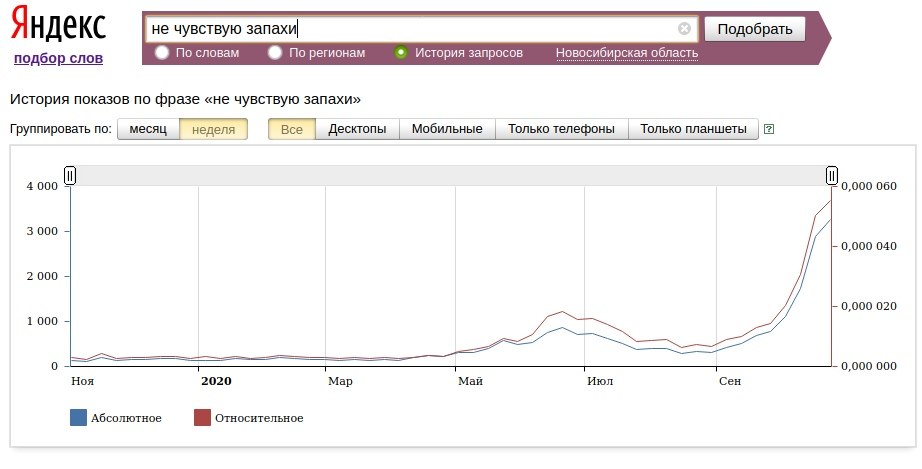This screenshot has height=469, width=922.
Task: Click the 'Мар' axis label
Action: [340, 381]
